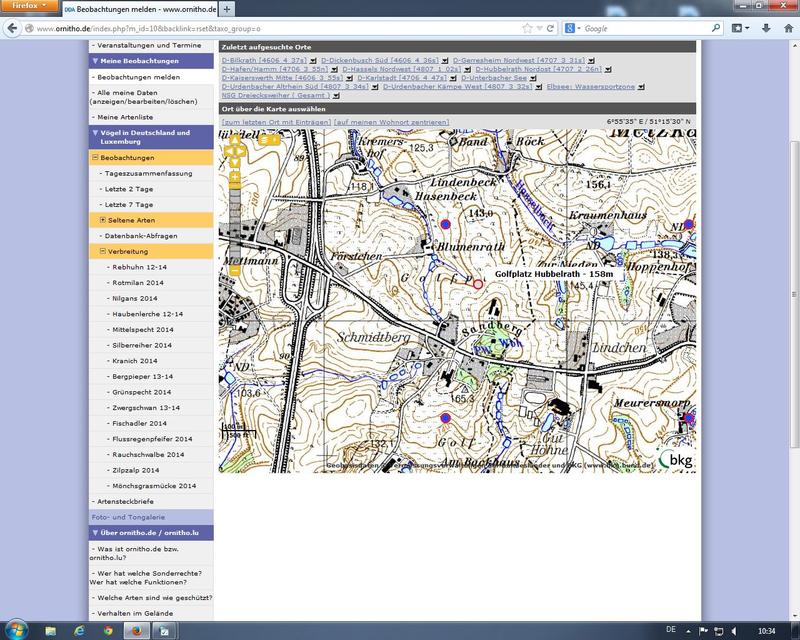800x640 pixels.
Task: Click the Firefox downloads arrow icon
Action: tap(766, 29)
